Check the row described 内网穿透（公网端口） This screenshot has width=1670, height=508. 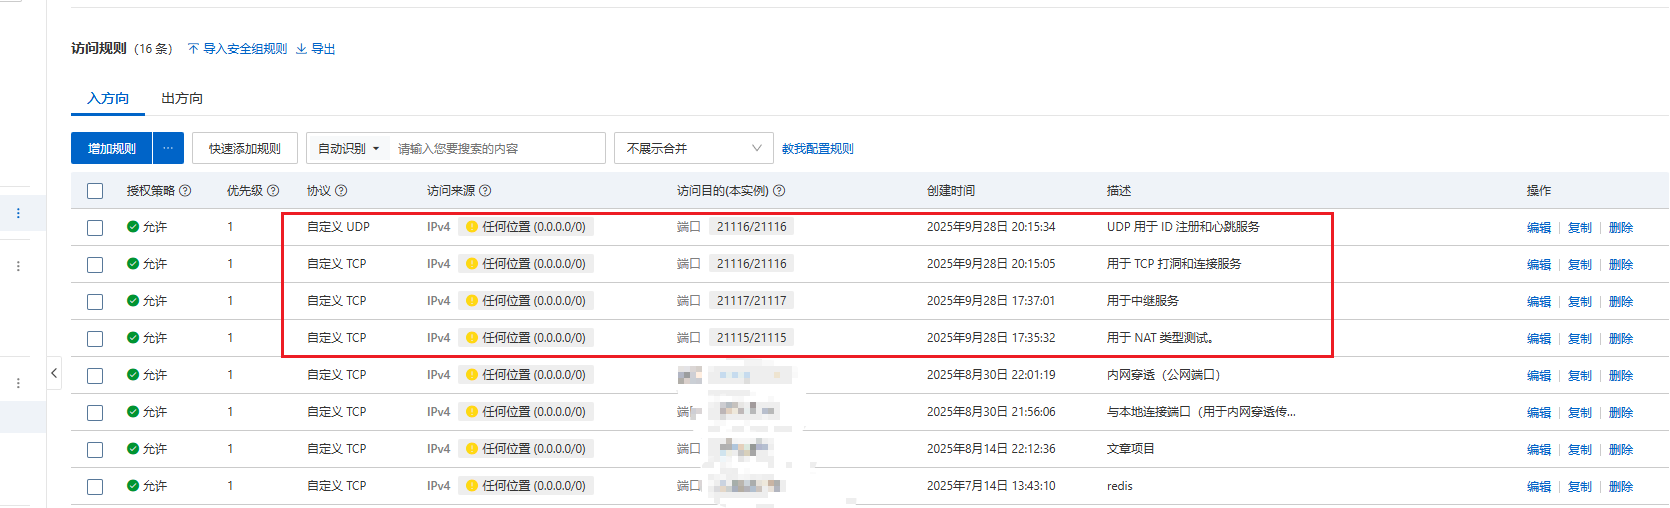click(x=95, y=376)
